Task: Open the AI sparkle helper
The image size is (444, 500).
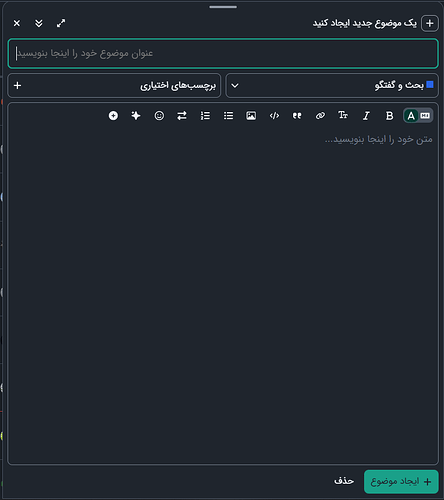Action: click(136, 116)
